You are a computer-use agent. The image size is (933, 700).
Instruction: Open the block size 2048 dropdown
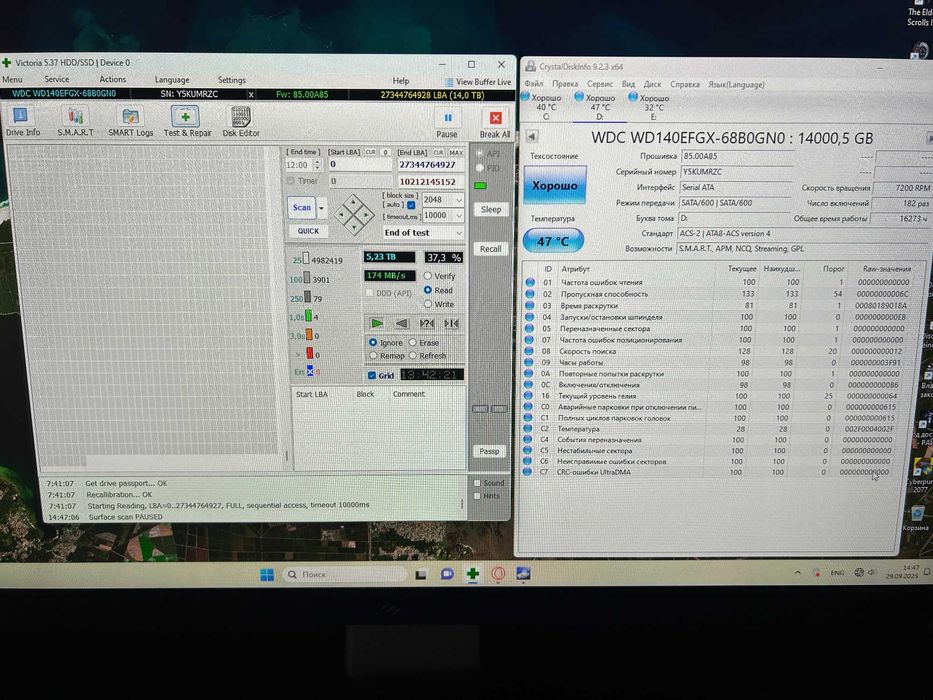[x=459, y=200]
